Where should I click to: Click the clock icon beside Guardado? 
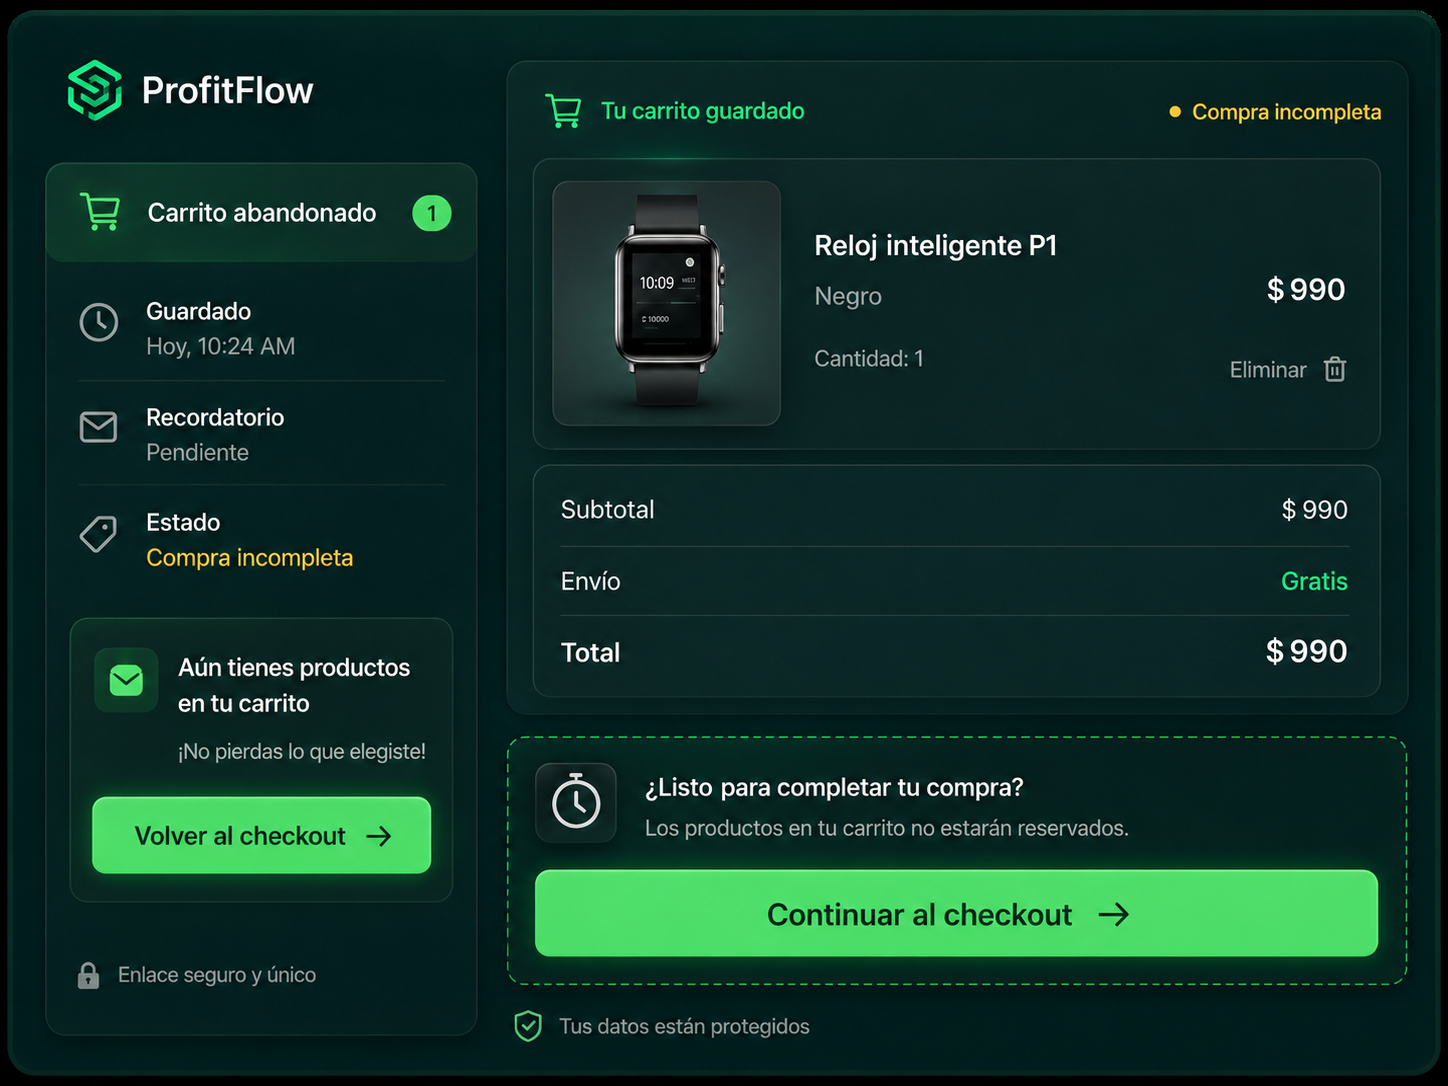(99, 322)
